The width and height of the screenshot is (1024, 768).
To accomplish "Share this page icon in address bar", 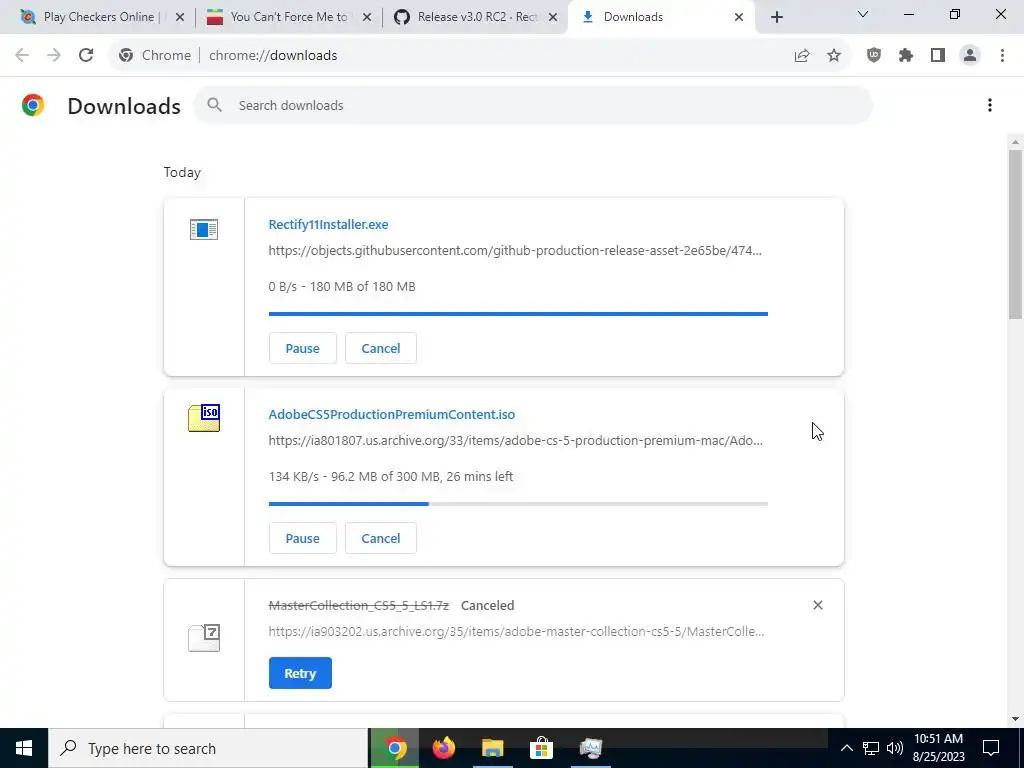I will tap(802, 56).
